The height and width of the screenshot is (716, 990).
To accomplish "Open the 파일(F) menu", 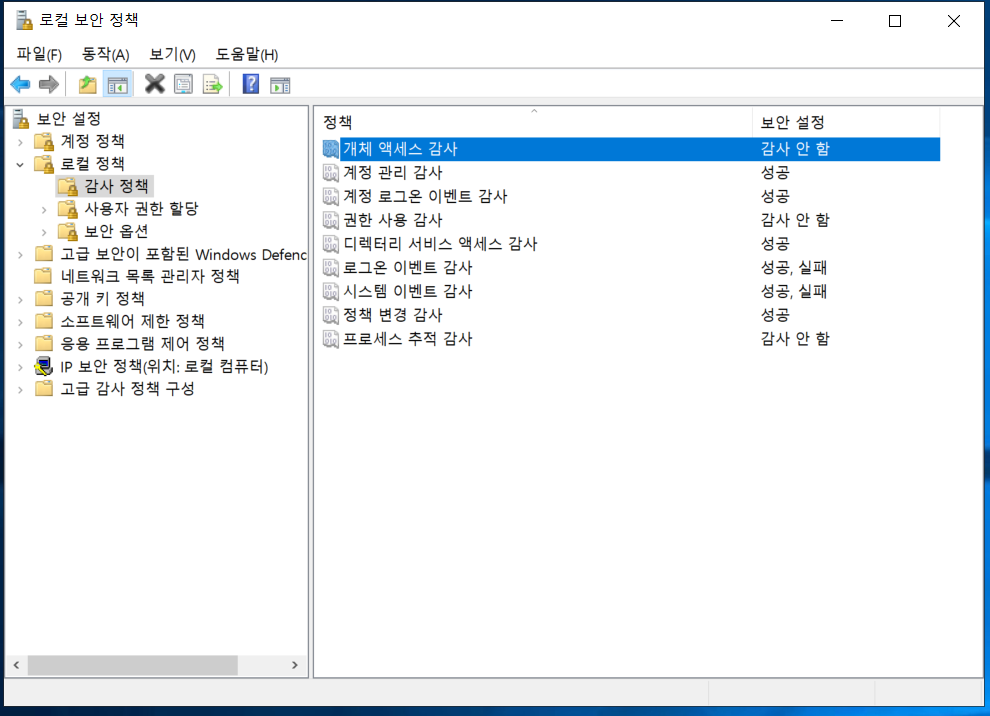I will coord(39,54).
